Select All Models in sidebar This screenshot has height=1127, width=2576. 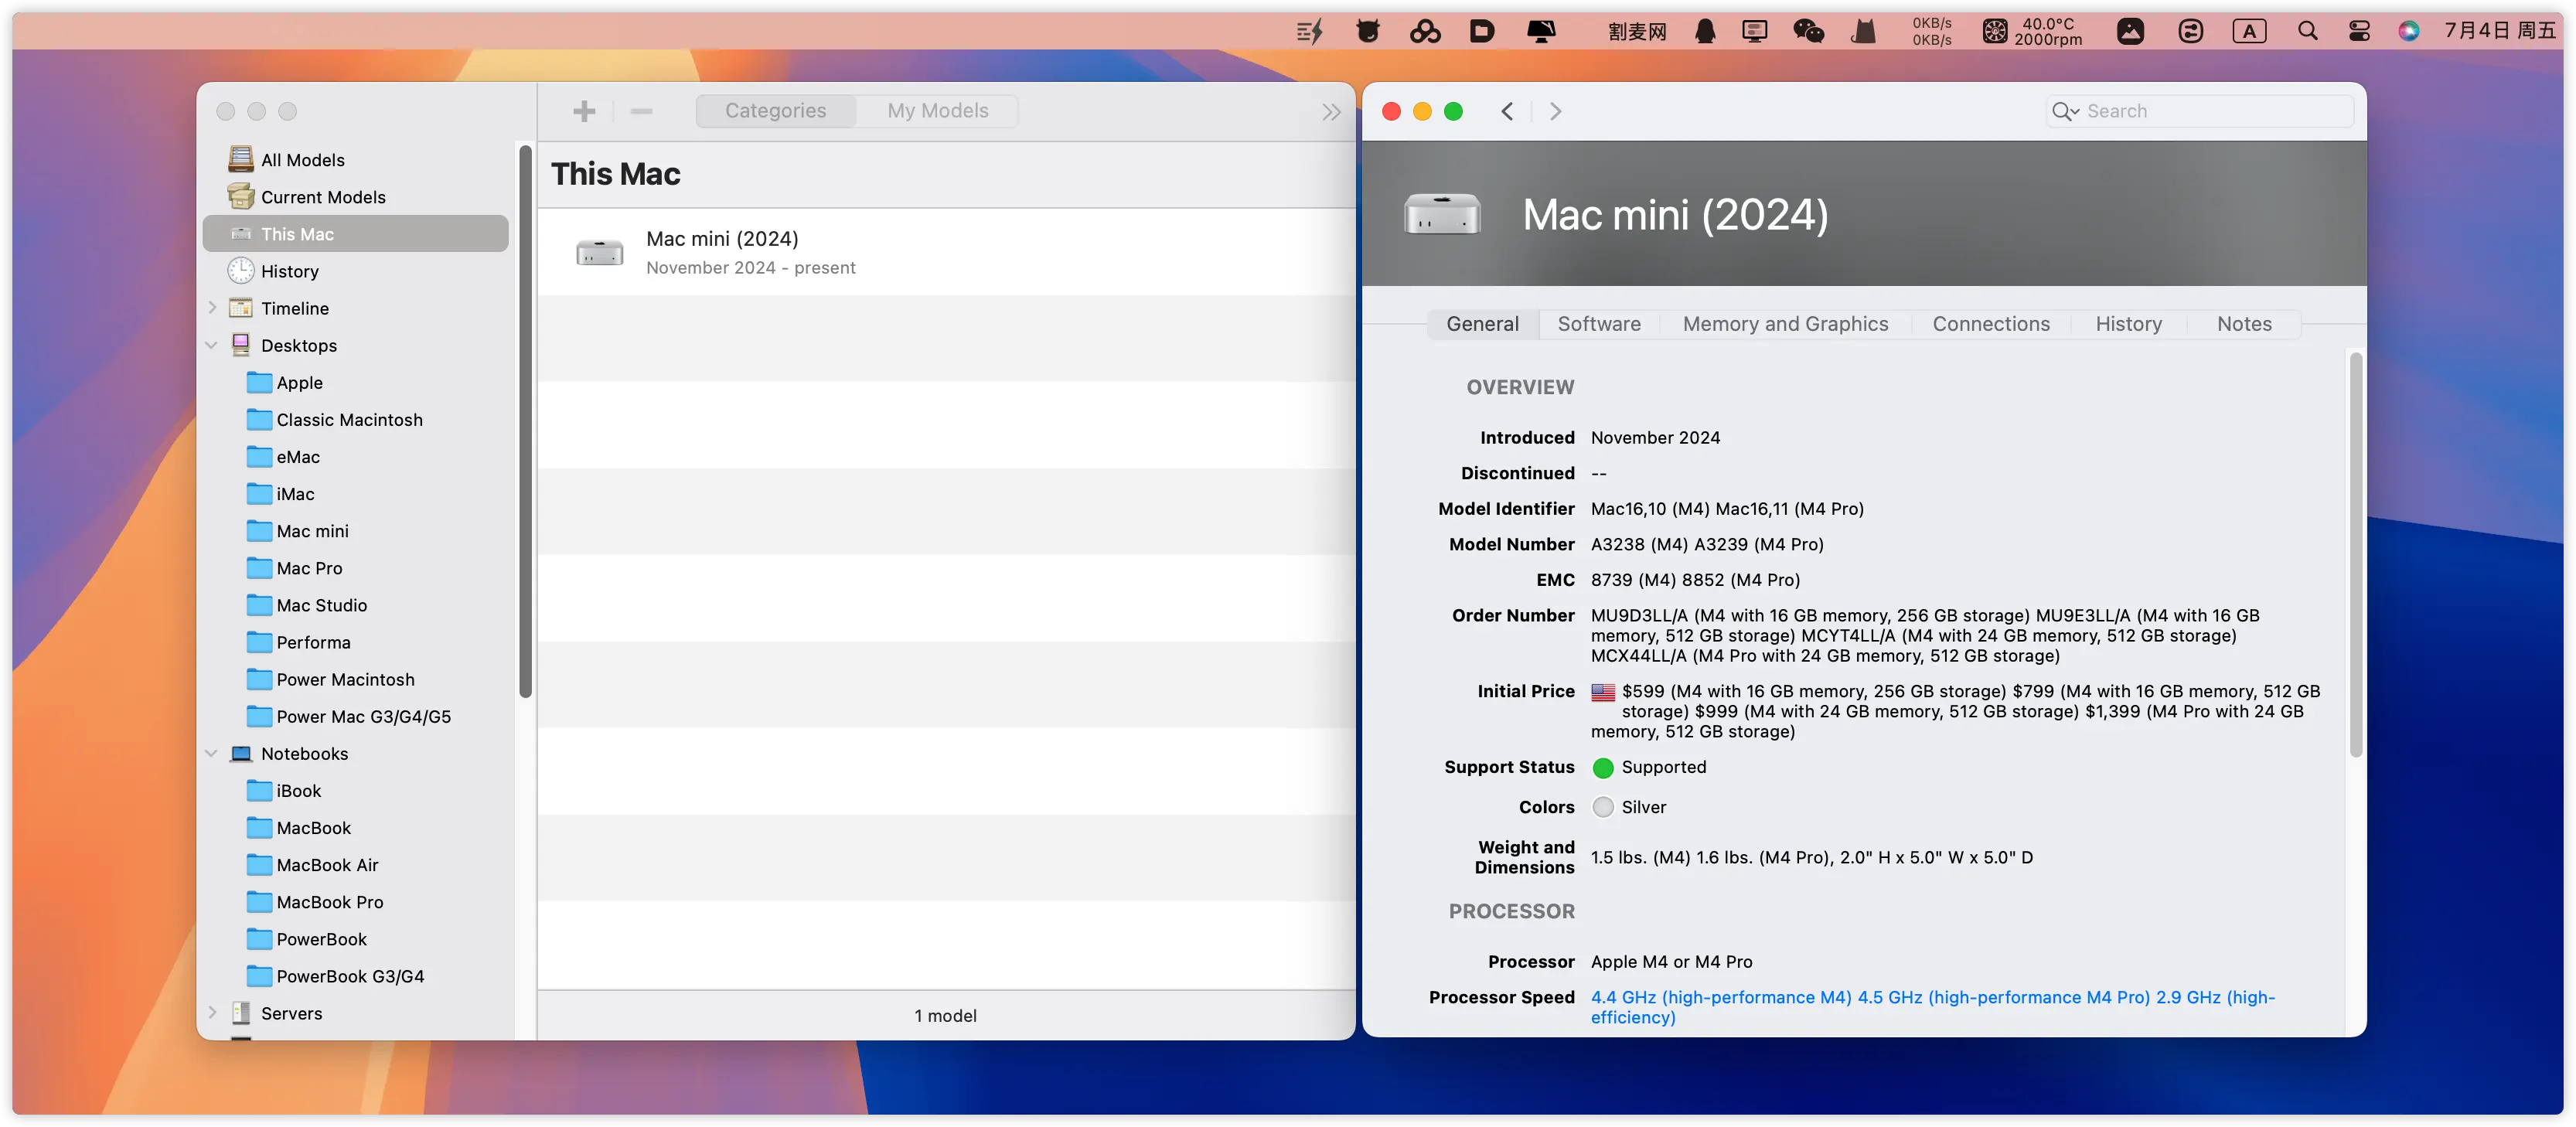click(x=302, y=160)
